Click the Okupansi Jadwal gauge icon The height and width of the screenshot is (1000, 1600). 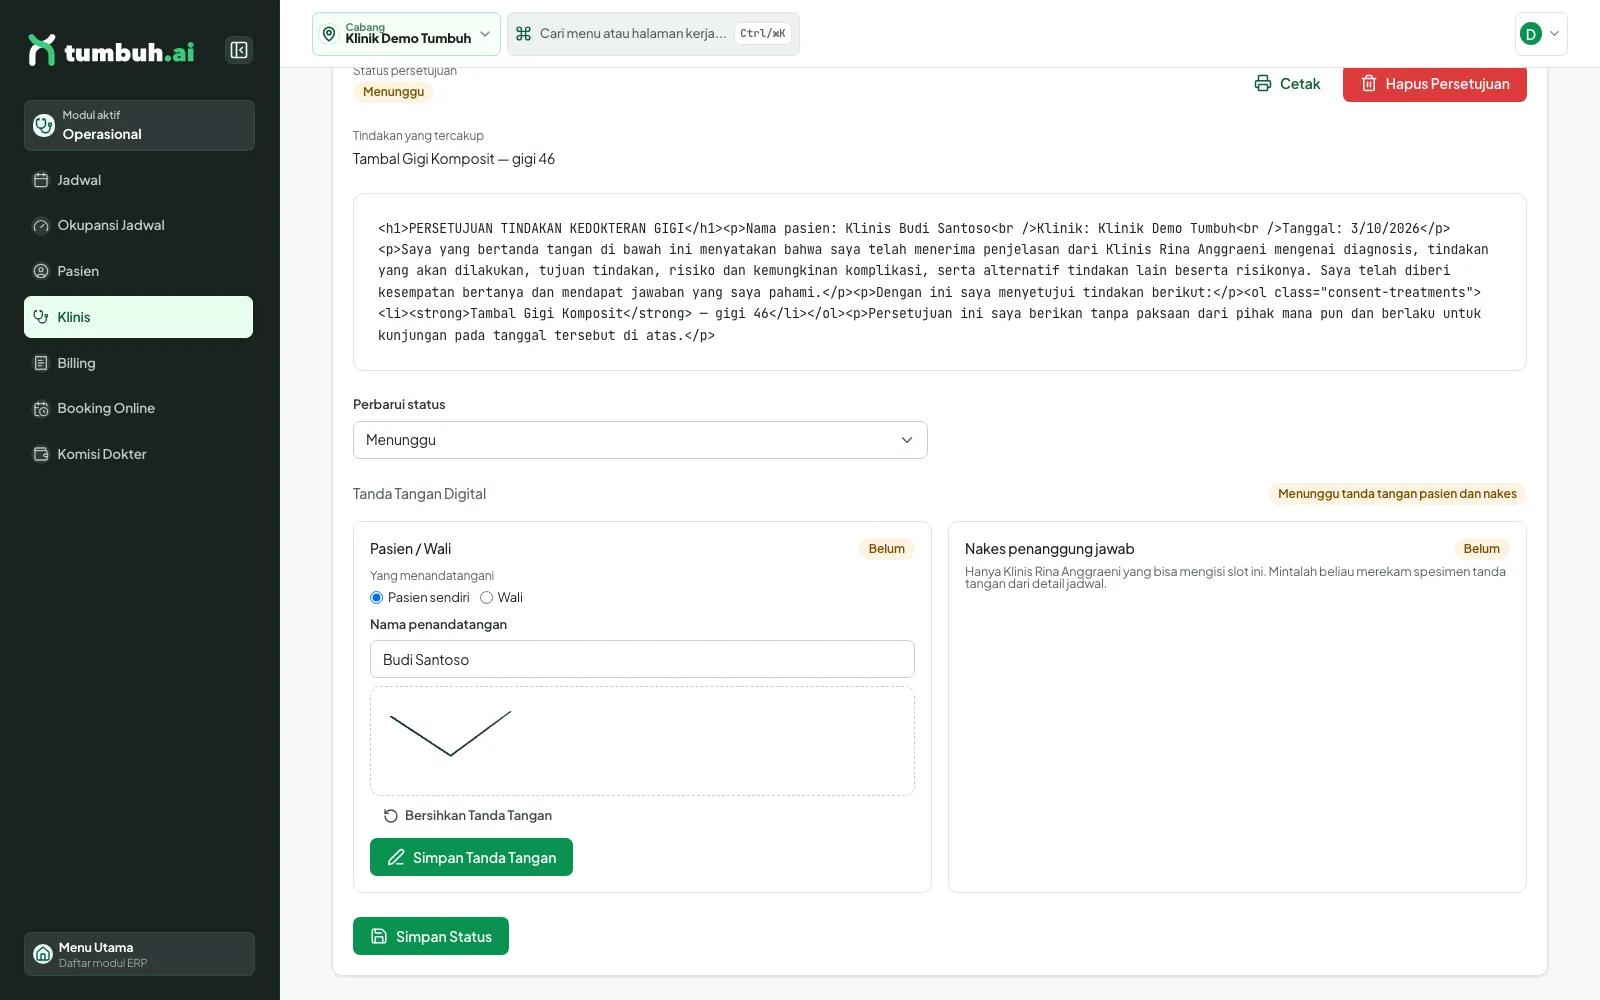[41, 226]
